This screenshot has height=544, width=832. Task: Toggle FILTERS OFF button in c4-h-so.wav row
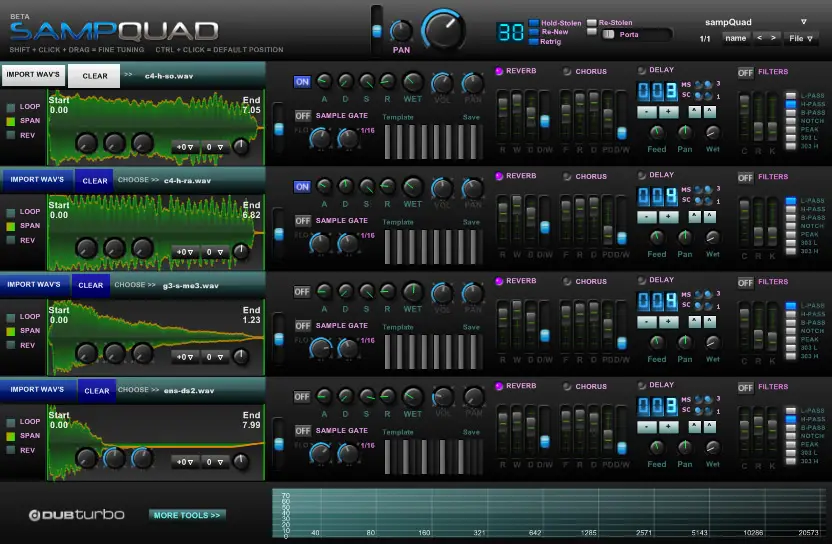[746, 73]
